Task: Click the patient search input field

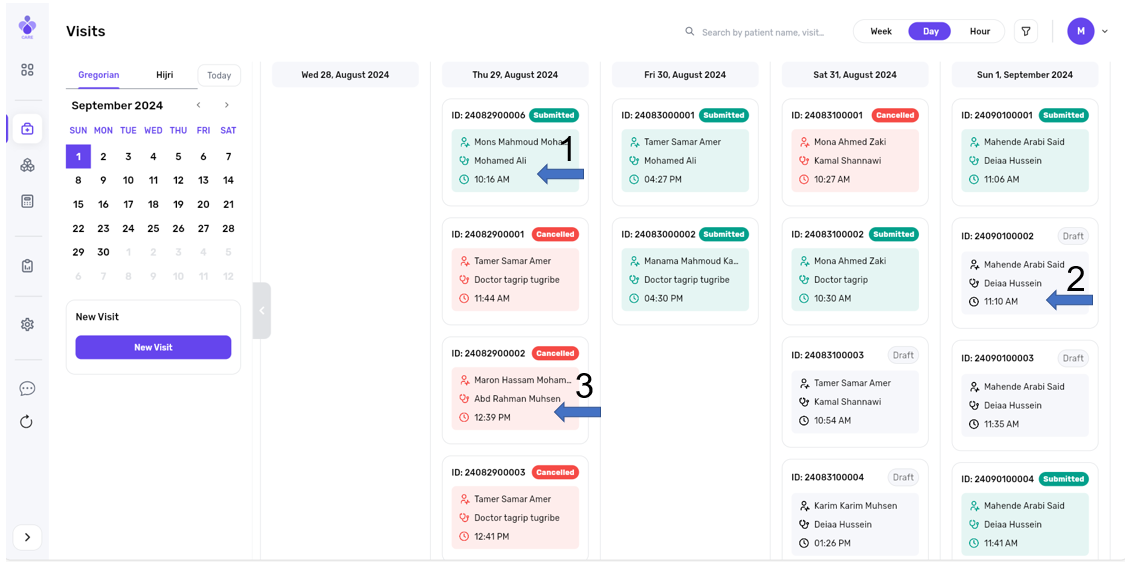Action: pos(765,32)
